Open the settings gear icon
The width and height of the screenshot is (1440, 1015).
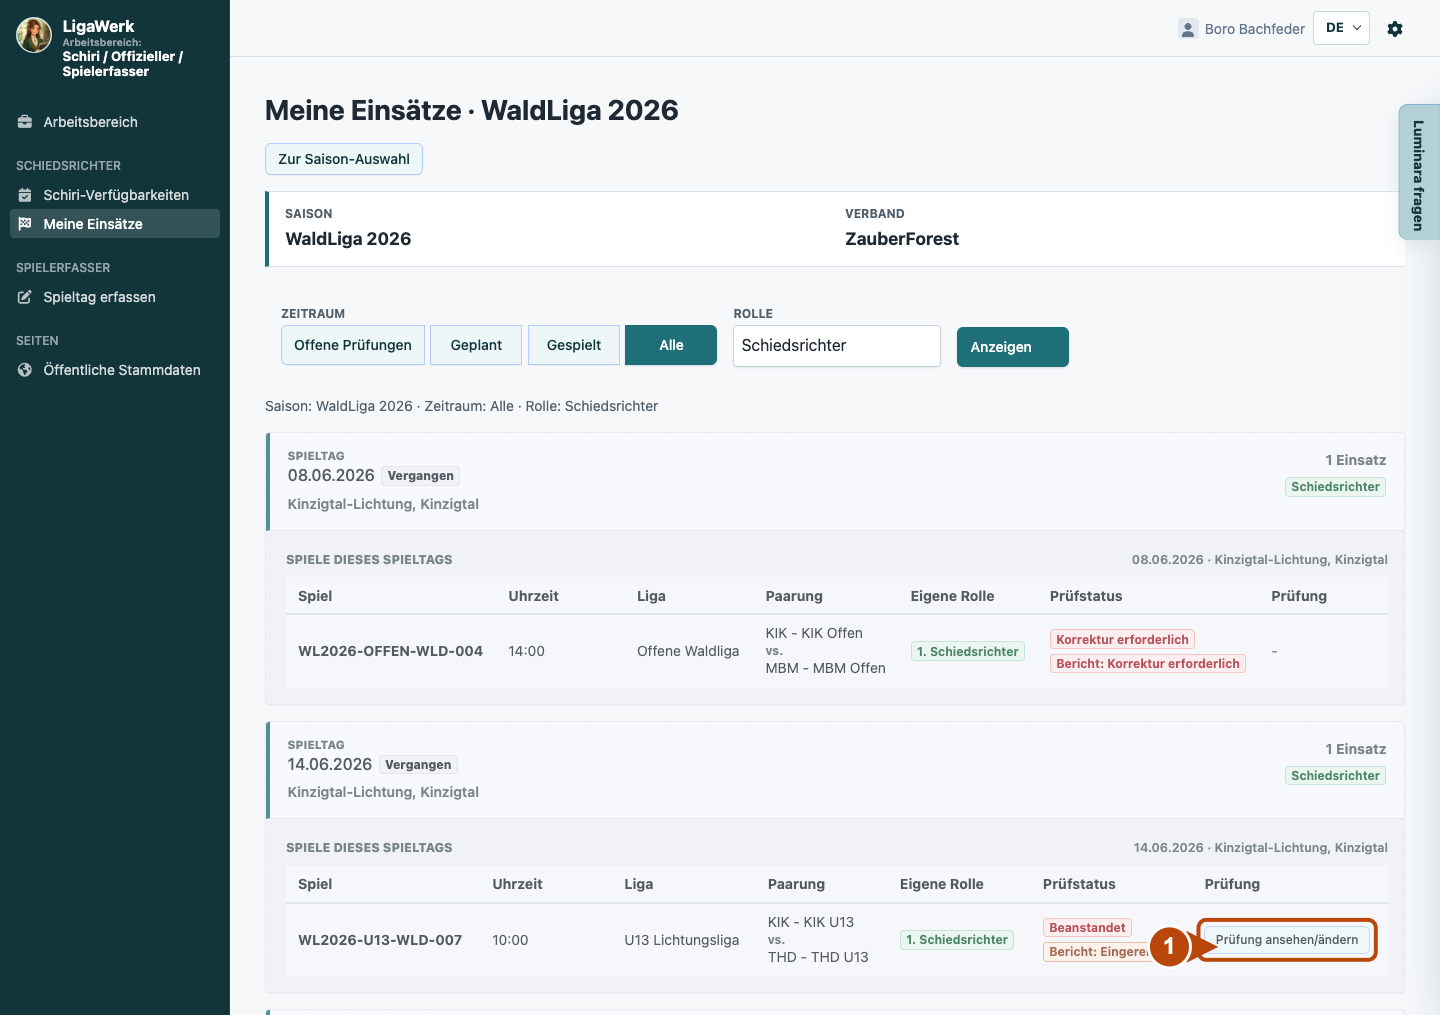pos(1395,29)
